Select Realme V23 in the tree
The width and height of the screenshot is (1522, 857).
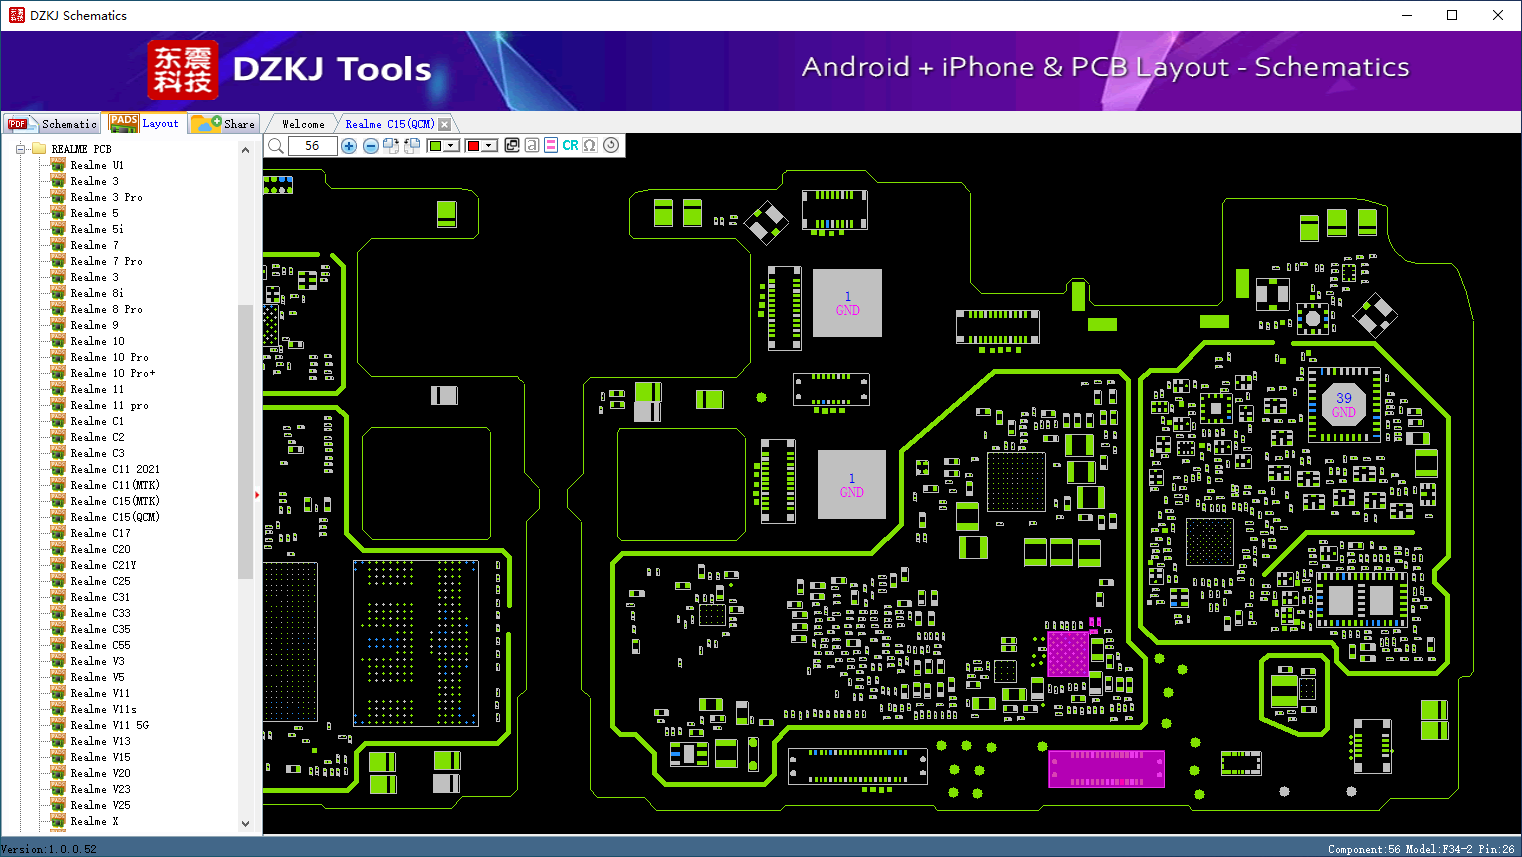coord(100,789)
